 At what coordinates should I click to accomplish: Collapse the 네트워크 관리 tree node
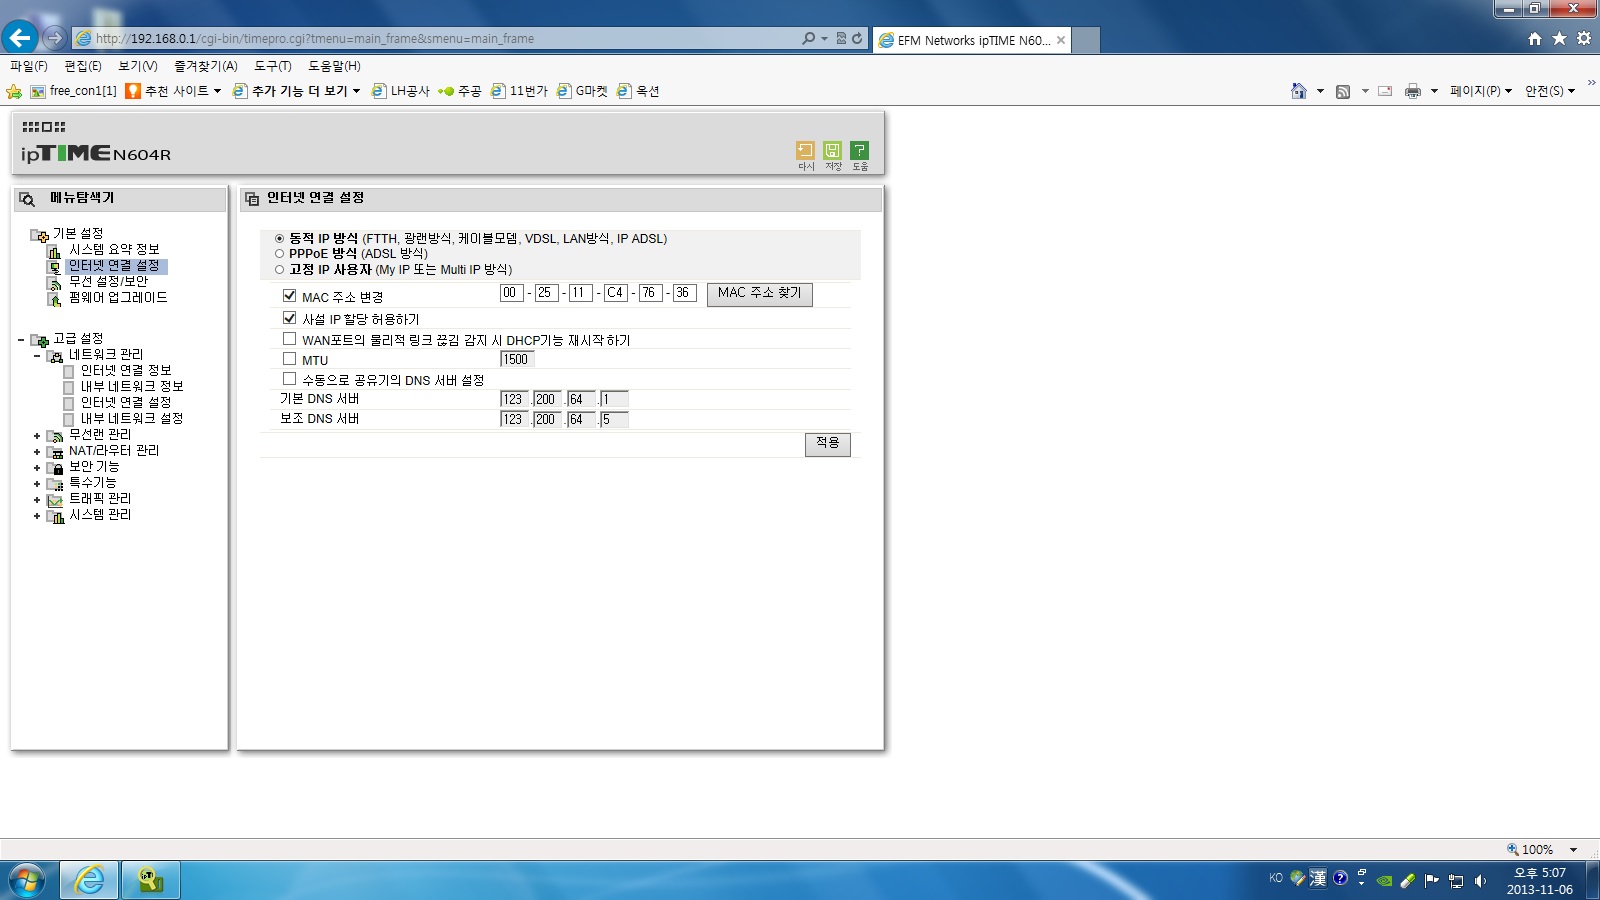coord(37,356)
